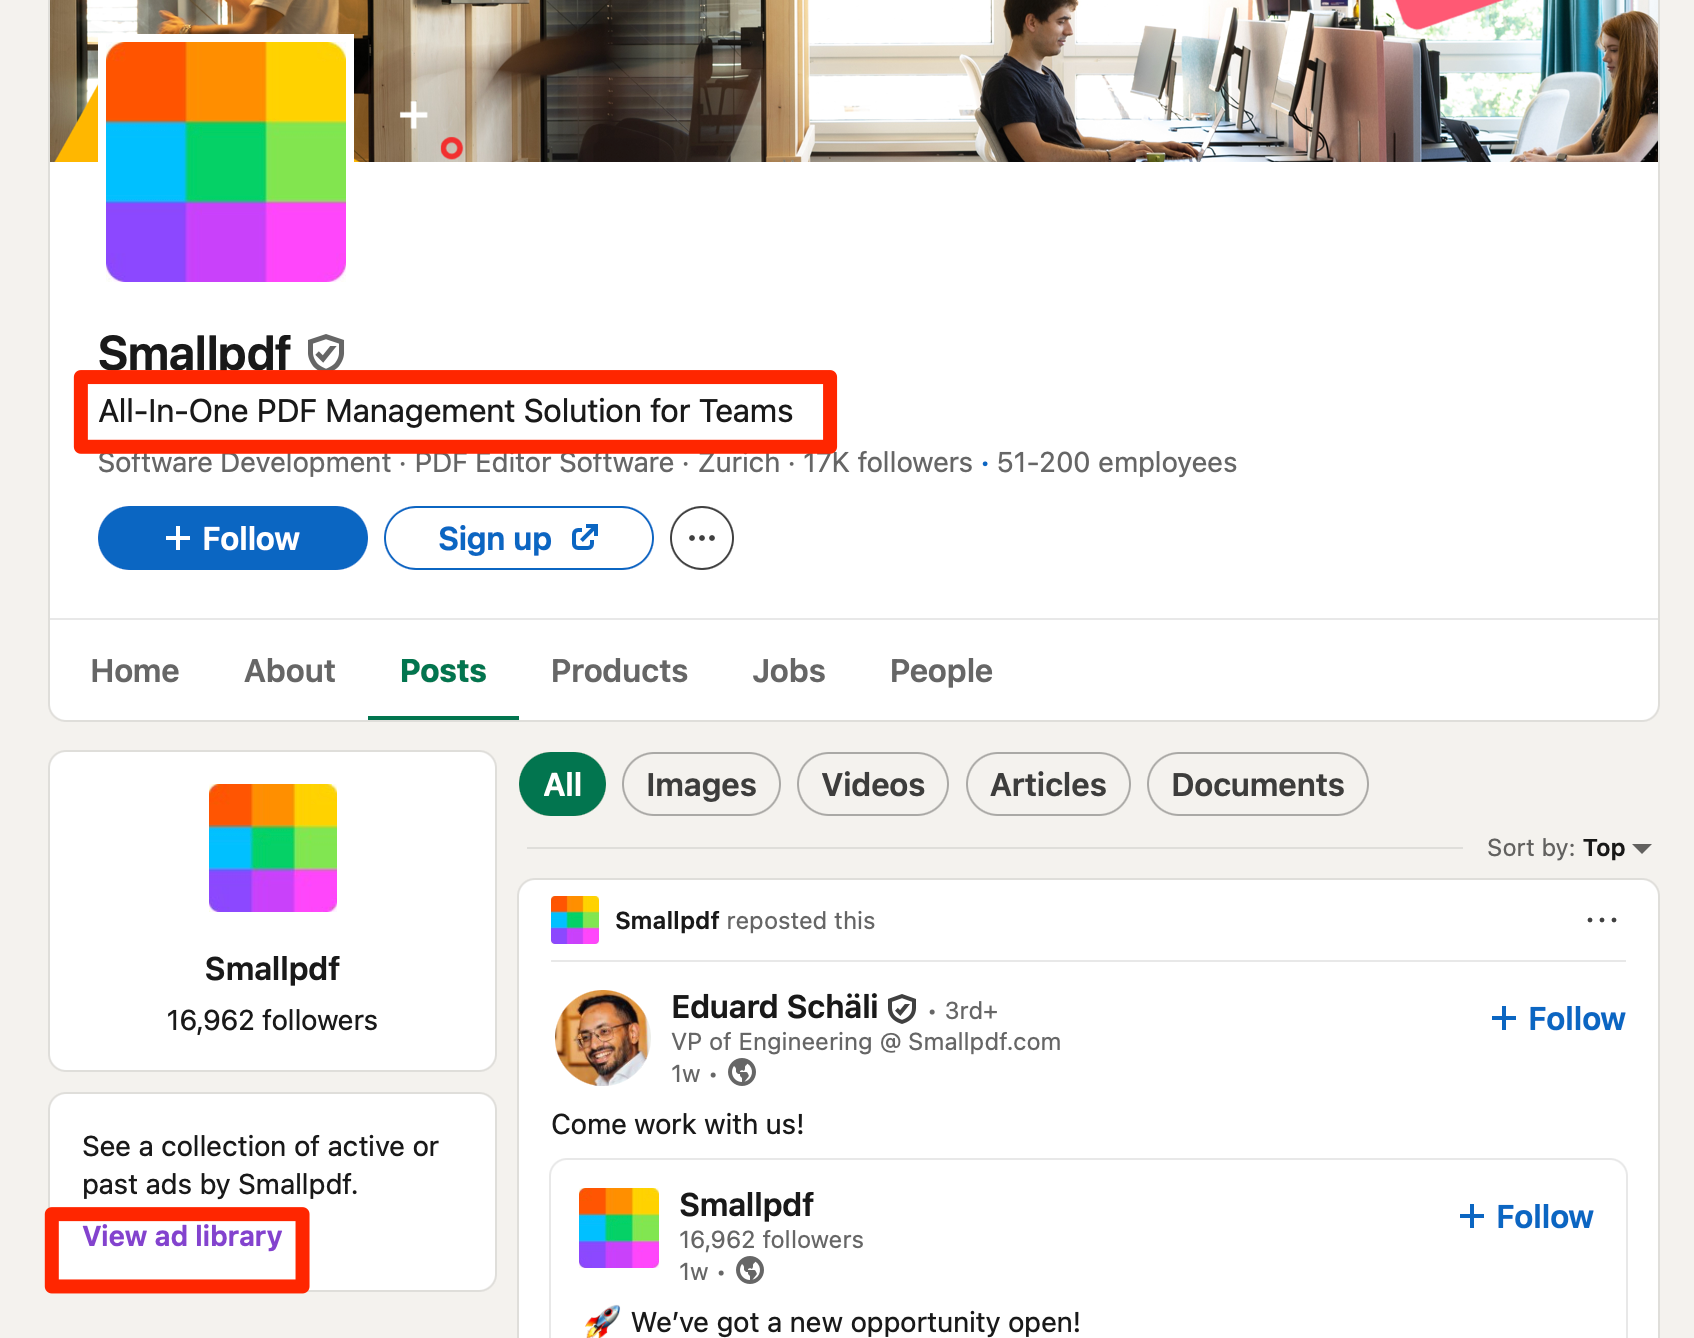Select the All posts filter

coord(563,784)
